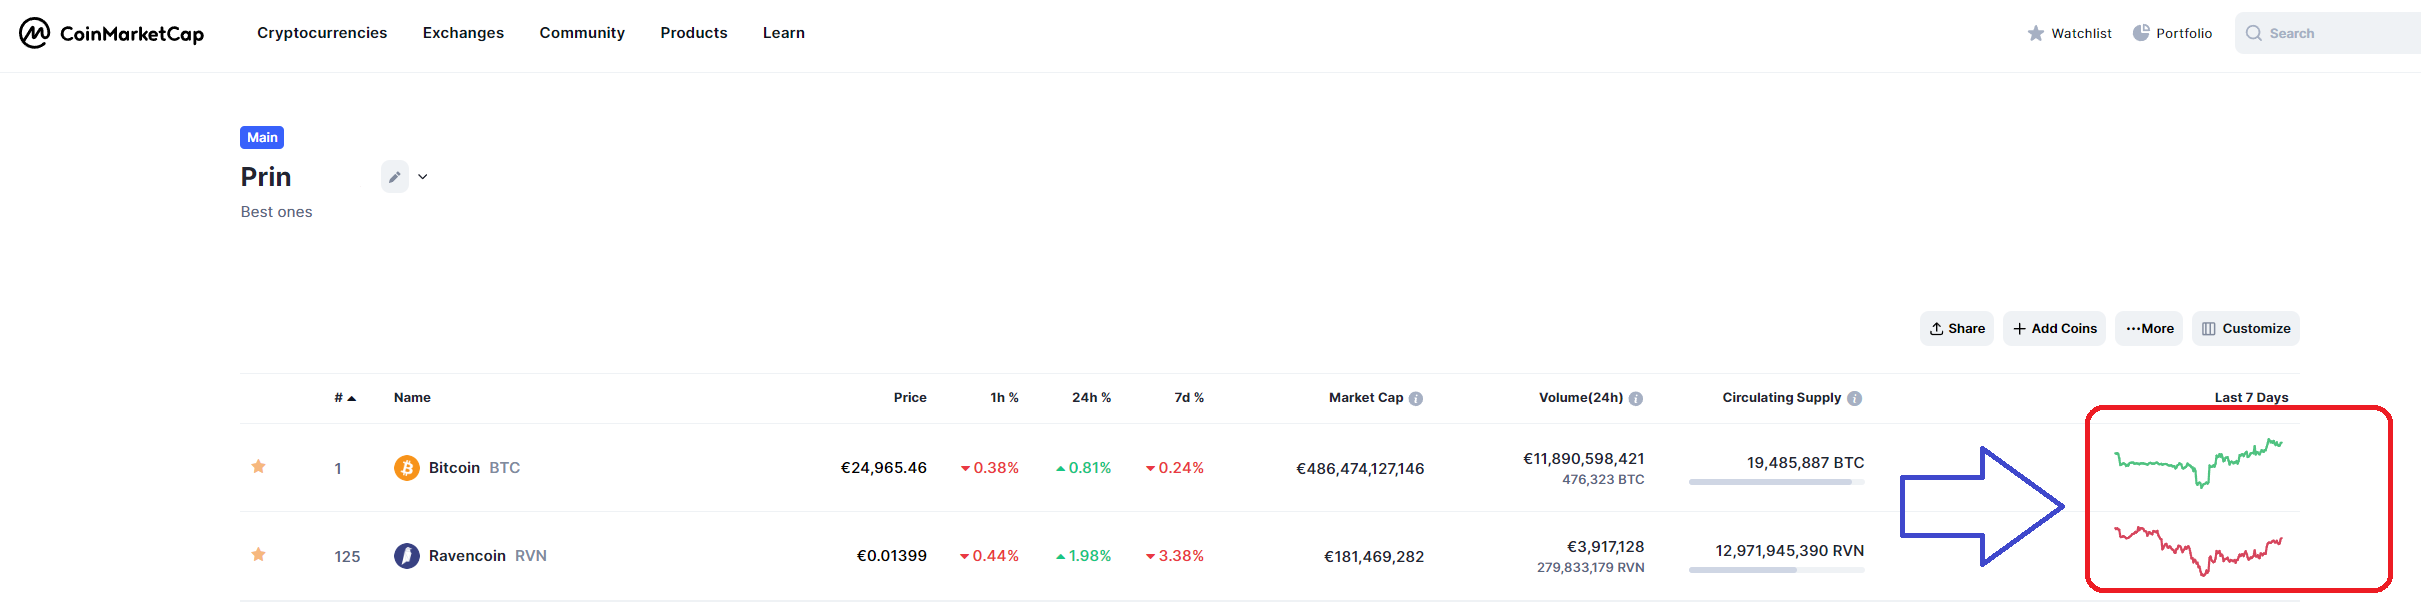Image resolution: width=2421 pixels, height=604 pixels.
Task: Open the Ravencoin RVN name link
Action: [488, 556]
